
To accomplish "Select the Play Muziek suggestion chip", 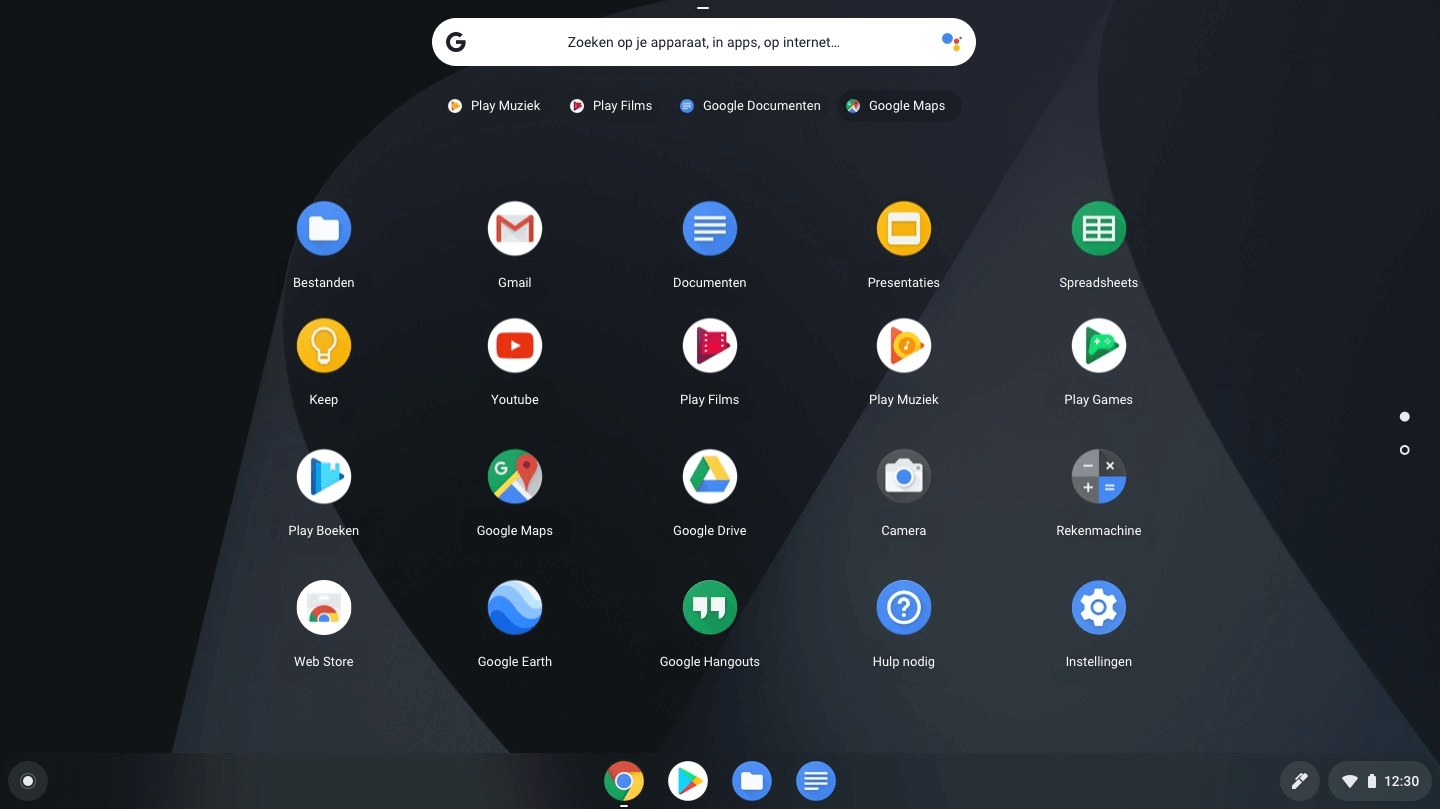I will tap(494, 106).
